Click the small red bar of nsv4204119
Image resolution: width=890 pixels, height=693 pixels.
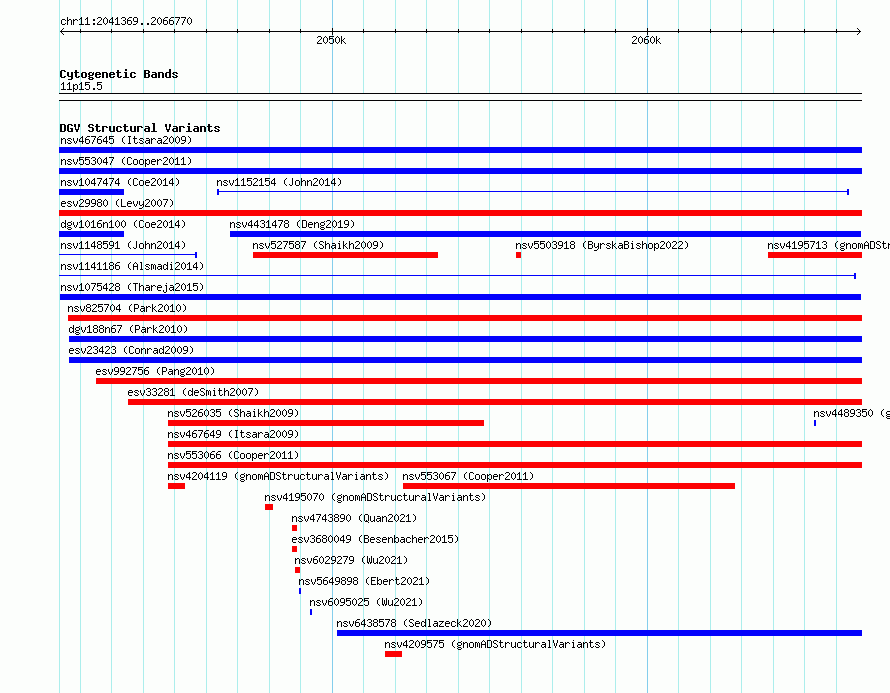(x=177, y=486)
